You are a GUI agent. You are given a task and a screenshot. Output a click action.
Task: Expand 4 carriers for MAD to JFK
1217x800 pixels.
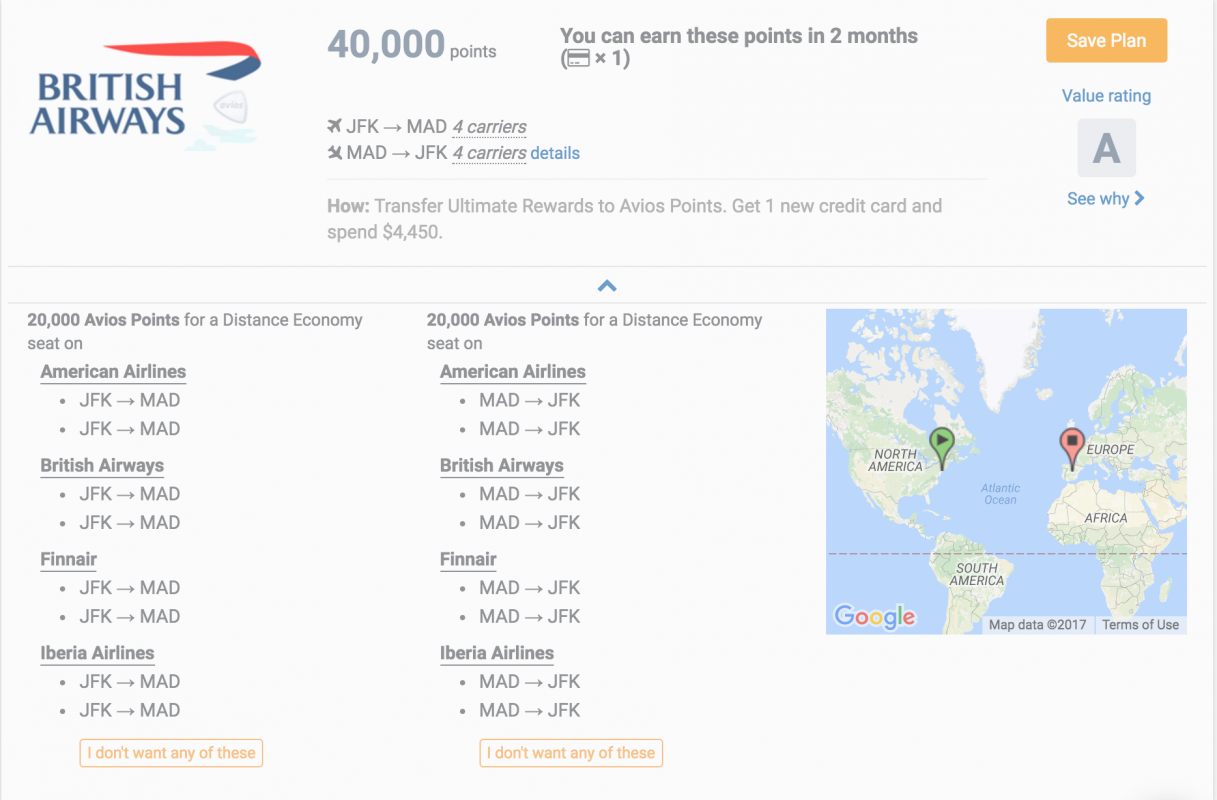coord(489,153)
